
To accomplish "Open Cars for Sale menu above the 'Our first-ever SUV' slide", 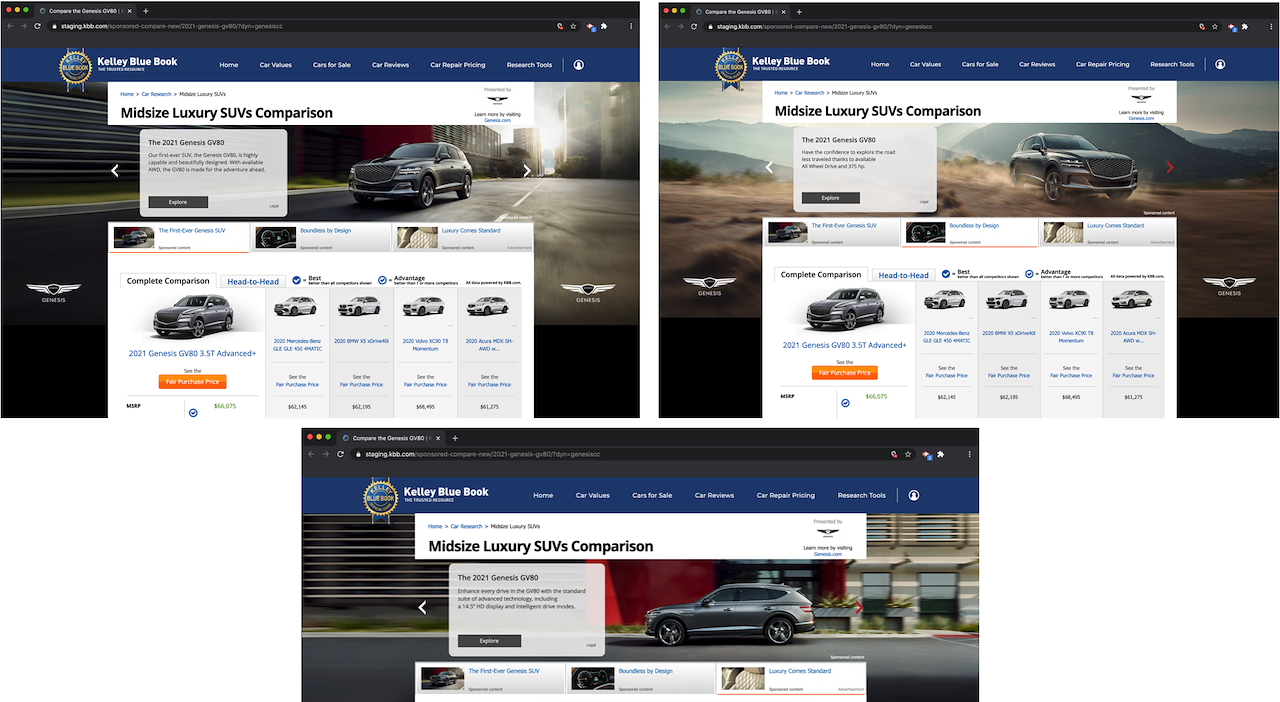I will 331,65.
